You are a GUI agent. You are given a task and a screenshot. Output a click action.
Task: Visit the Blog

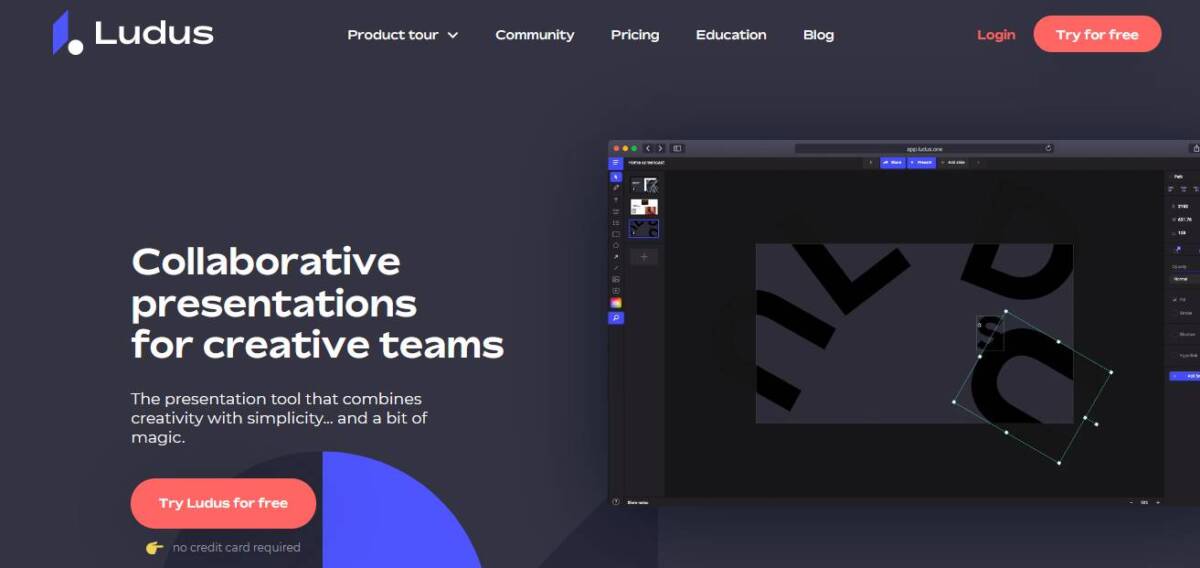(818, 35)
